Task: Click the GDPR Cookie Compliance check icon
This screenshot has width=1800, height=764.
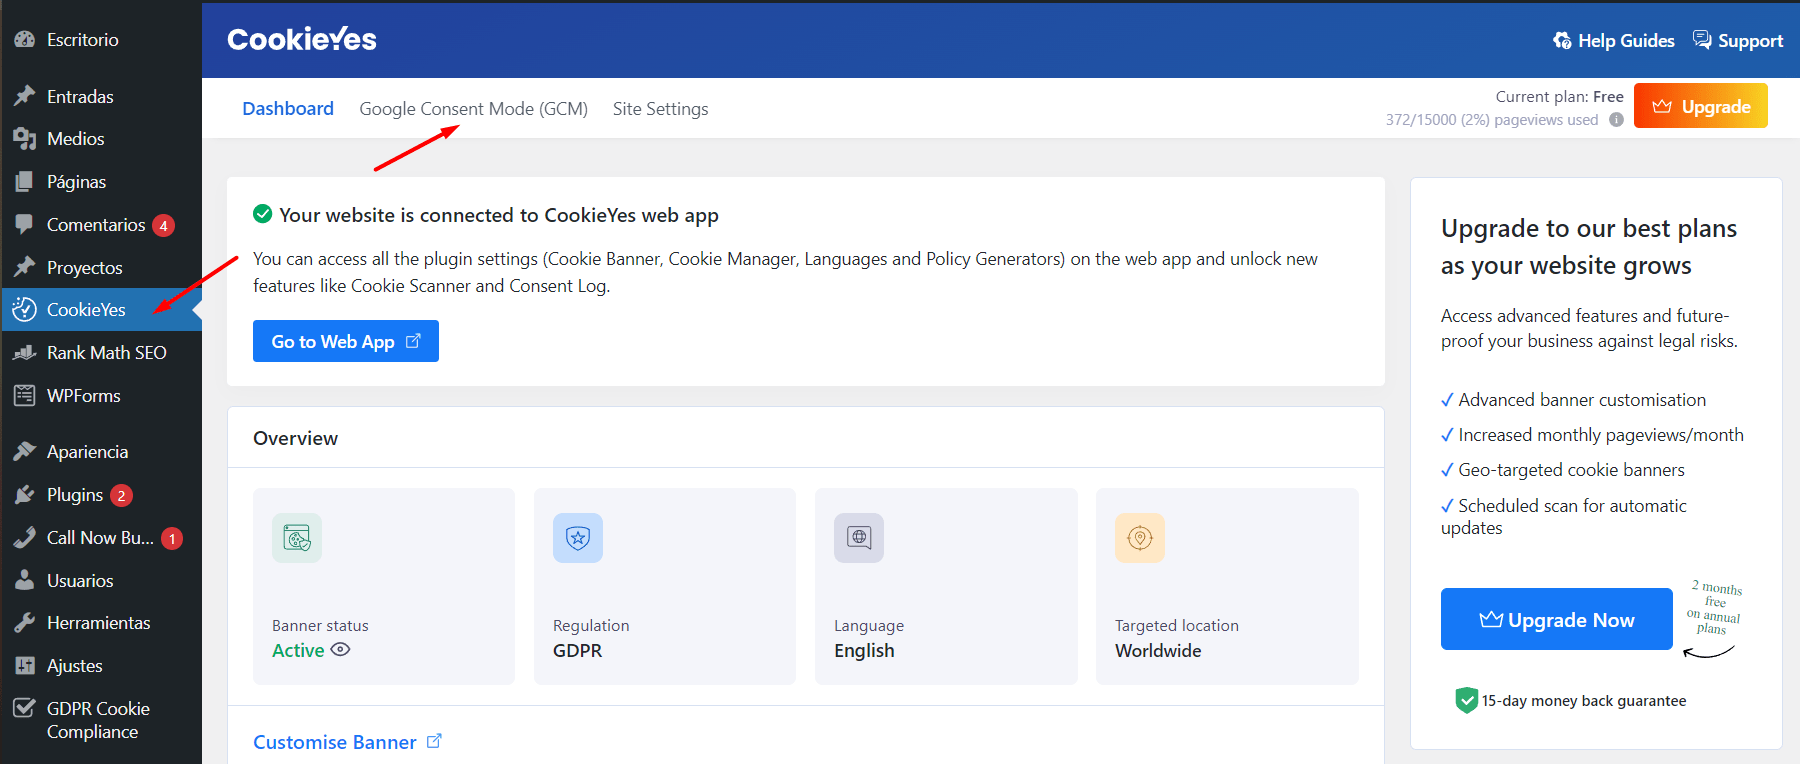Action: click(24, 708)
